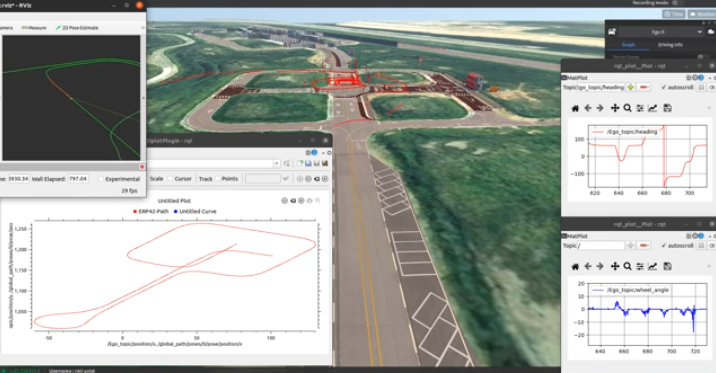Click Wall Elapsed value field in RViz
Screen dimensions: 716x373
coord(78,179)
